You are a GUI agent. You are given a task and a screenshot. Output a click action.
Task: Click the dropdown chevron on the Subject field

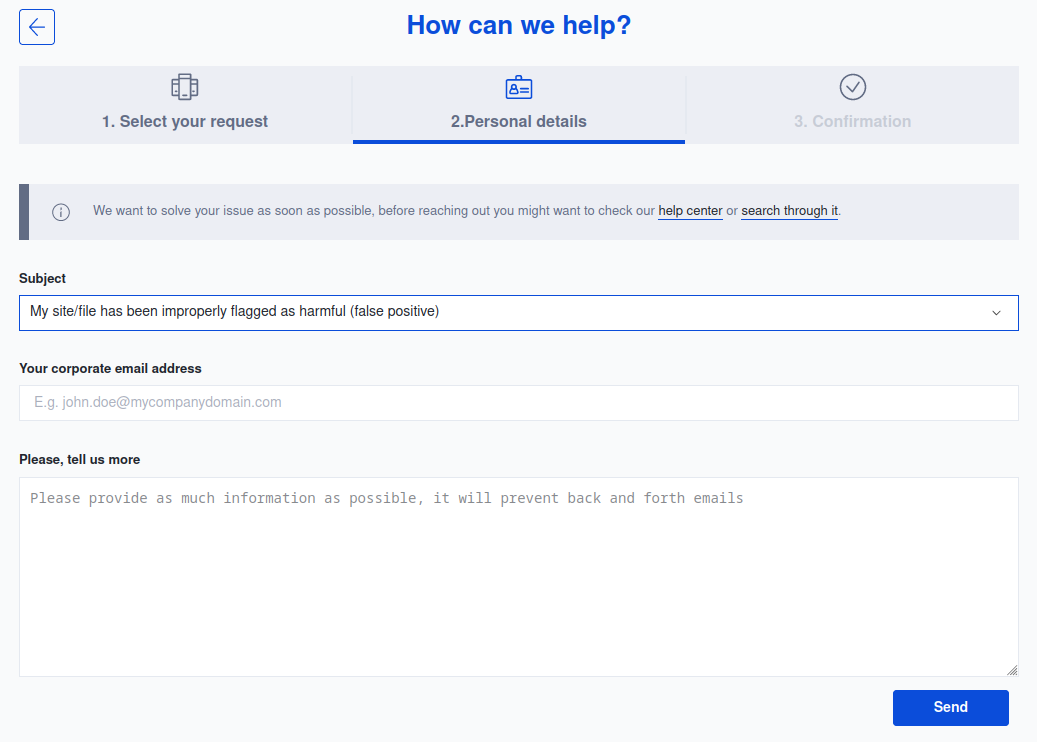pos(996,312)
